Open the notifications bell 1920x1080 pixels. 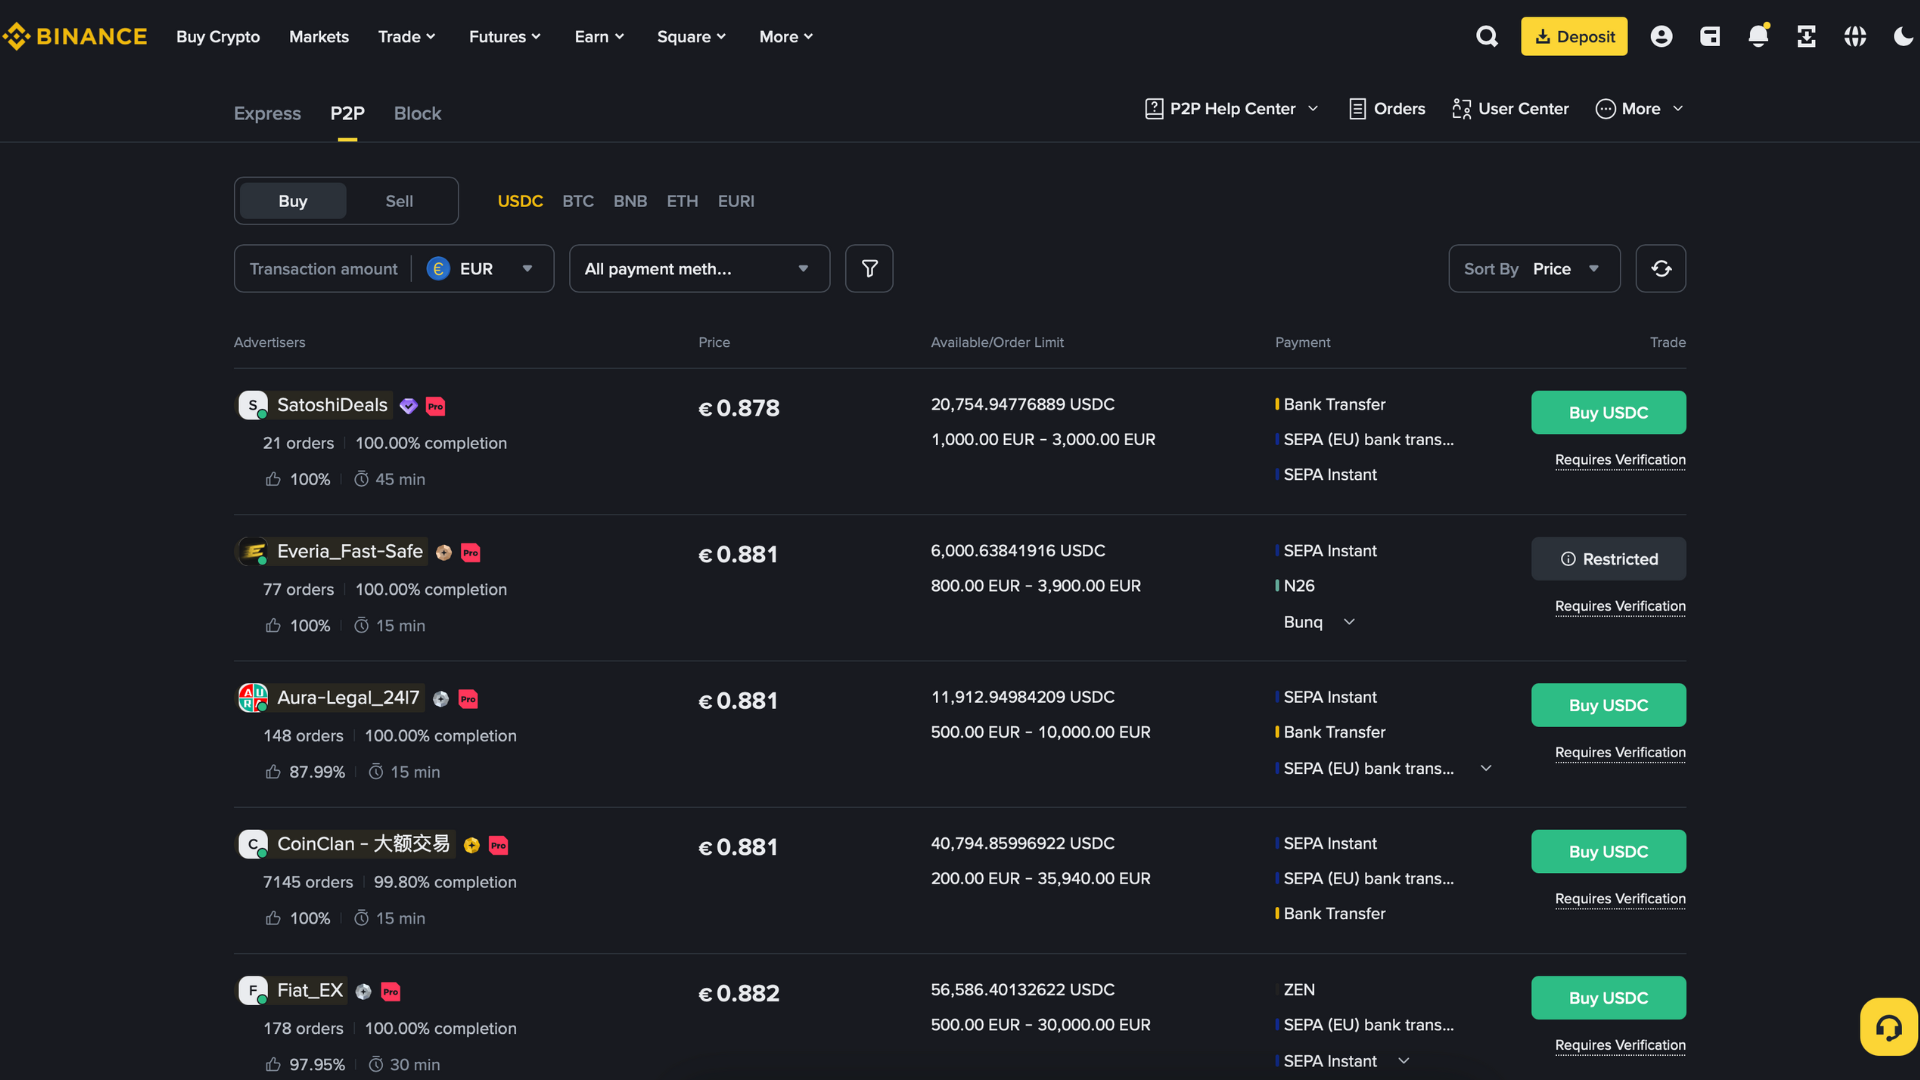(x=1758, y=36)
